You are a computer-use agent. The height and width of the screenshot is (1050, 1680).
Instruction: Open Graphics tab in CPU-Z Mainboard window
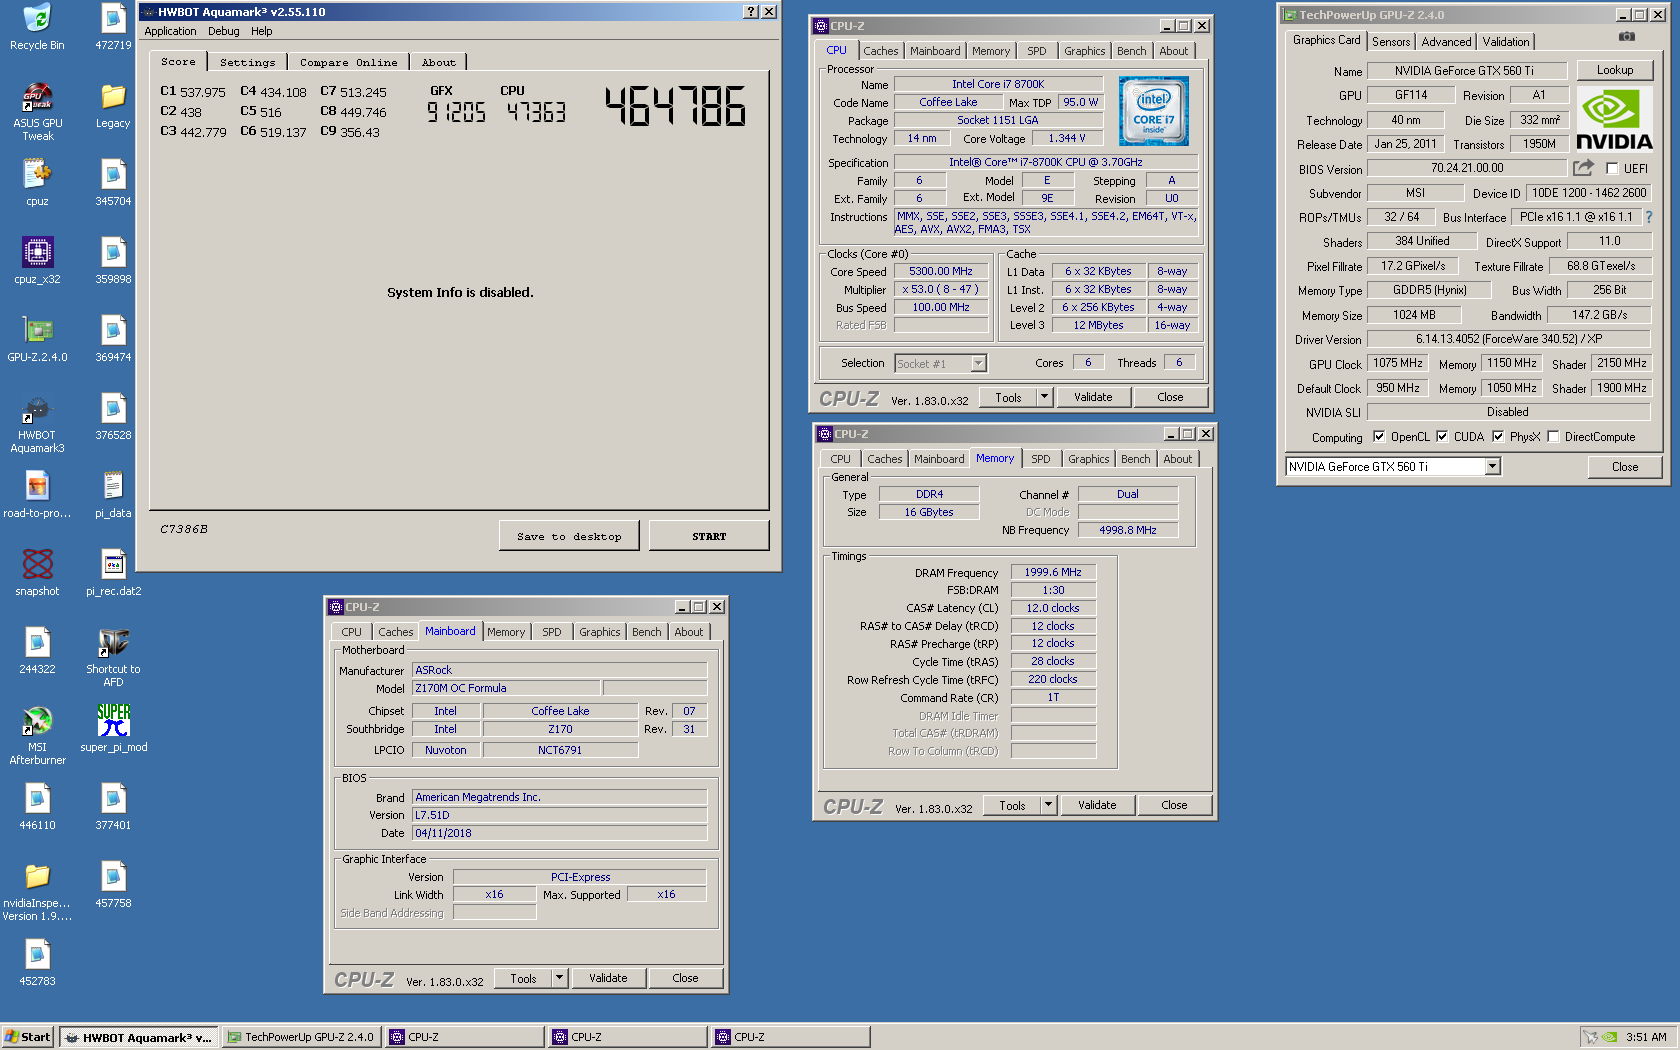pos(600,632)
